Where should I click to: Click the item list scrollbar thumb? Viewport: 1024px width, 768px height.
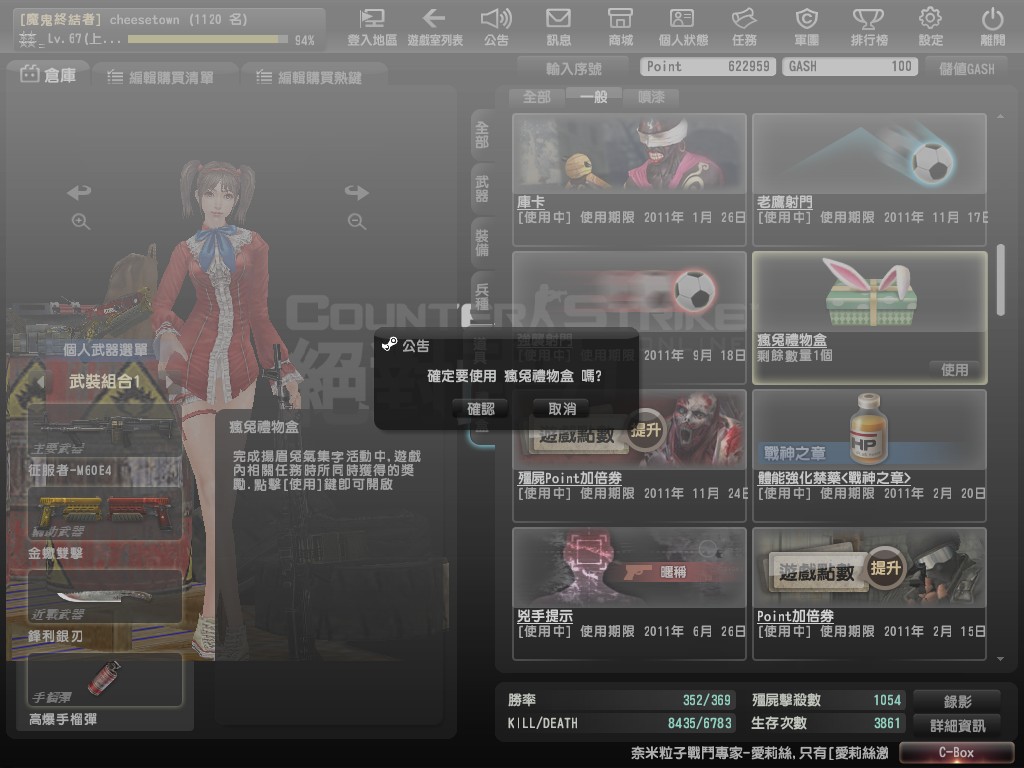click(x=1000, y=280)
